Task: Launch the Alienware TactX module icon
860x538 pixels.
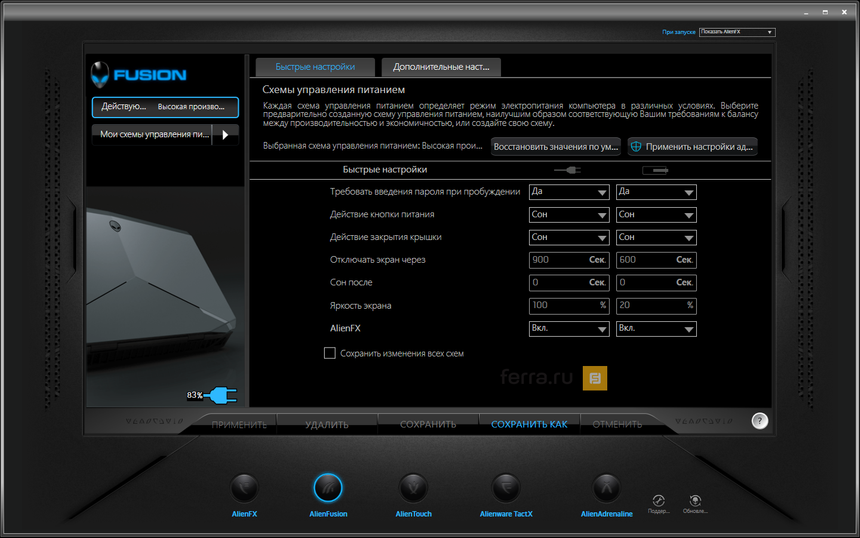Action: (x=506, y=487)
